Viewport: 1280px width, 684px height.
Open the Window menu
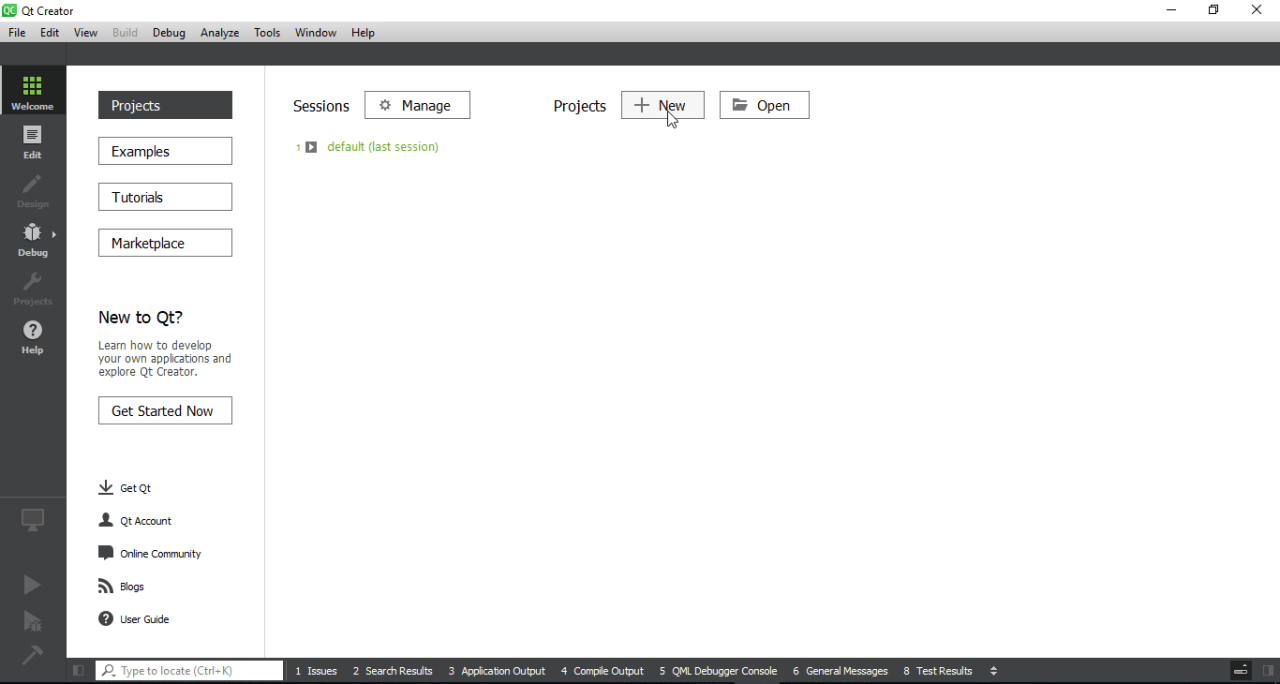tap(315, 32)
